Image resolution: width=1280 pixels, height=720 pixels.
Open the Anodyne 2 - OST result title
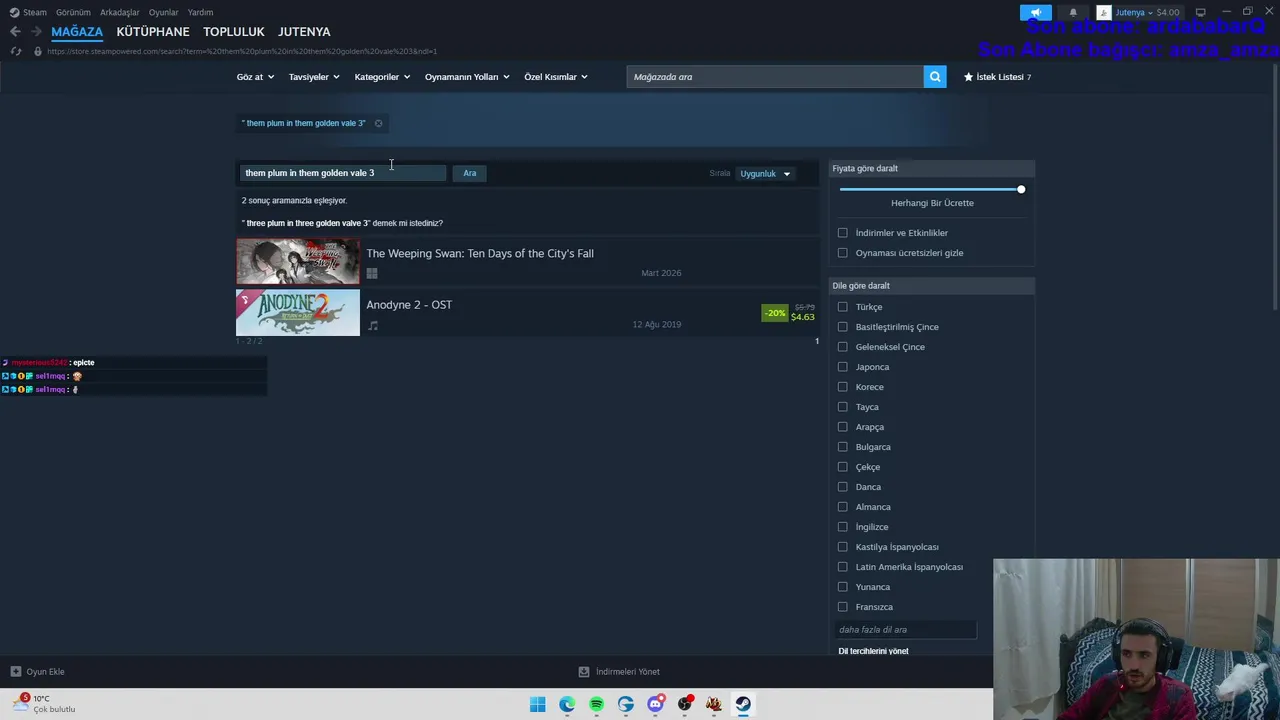click(x=409, y=305)
